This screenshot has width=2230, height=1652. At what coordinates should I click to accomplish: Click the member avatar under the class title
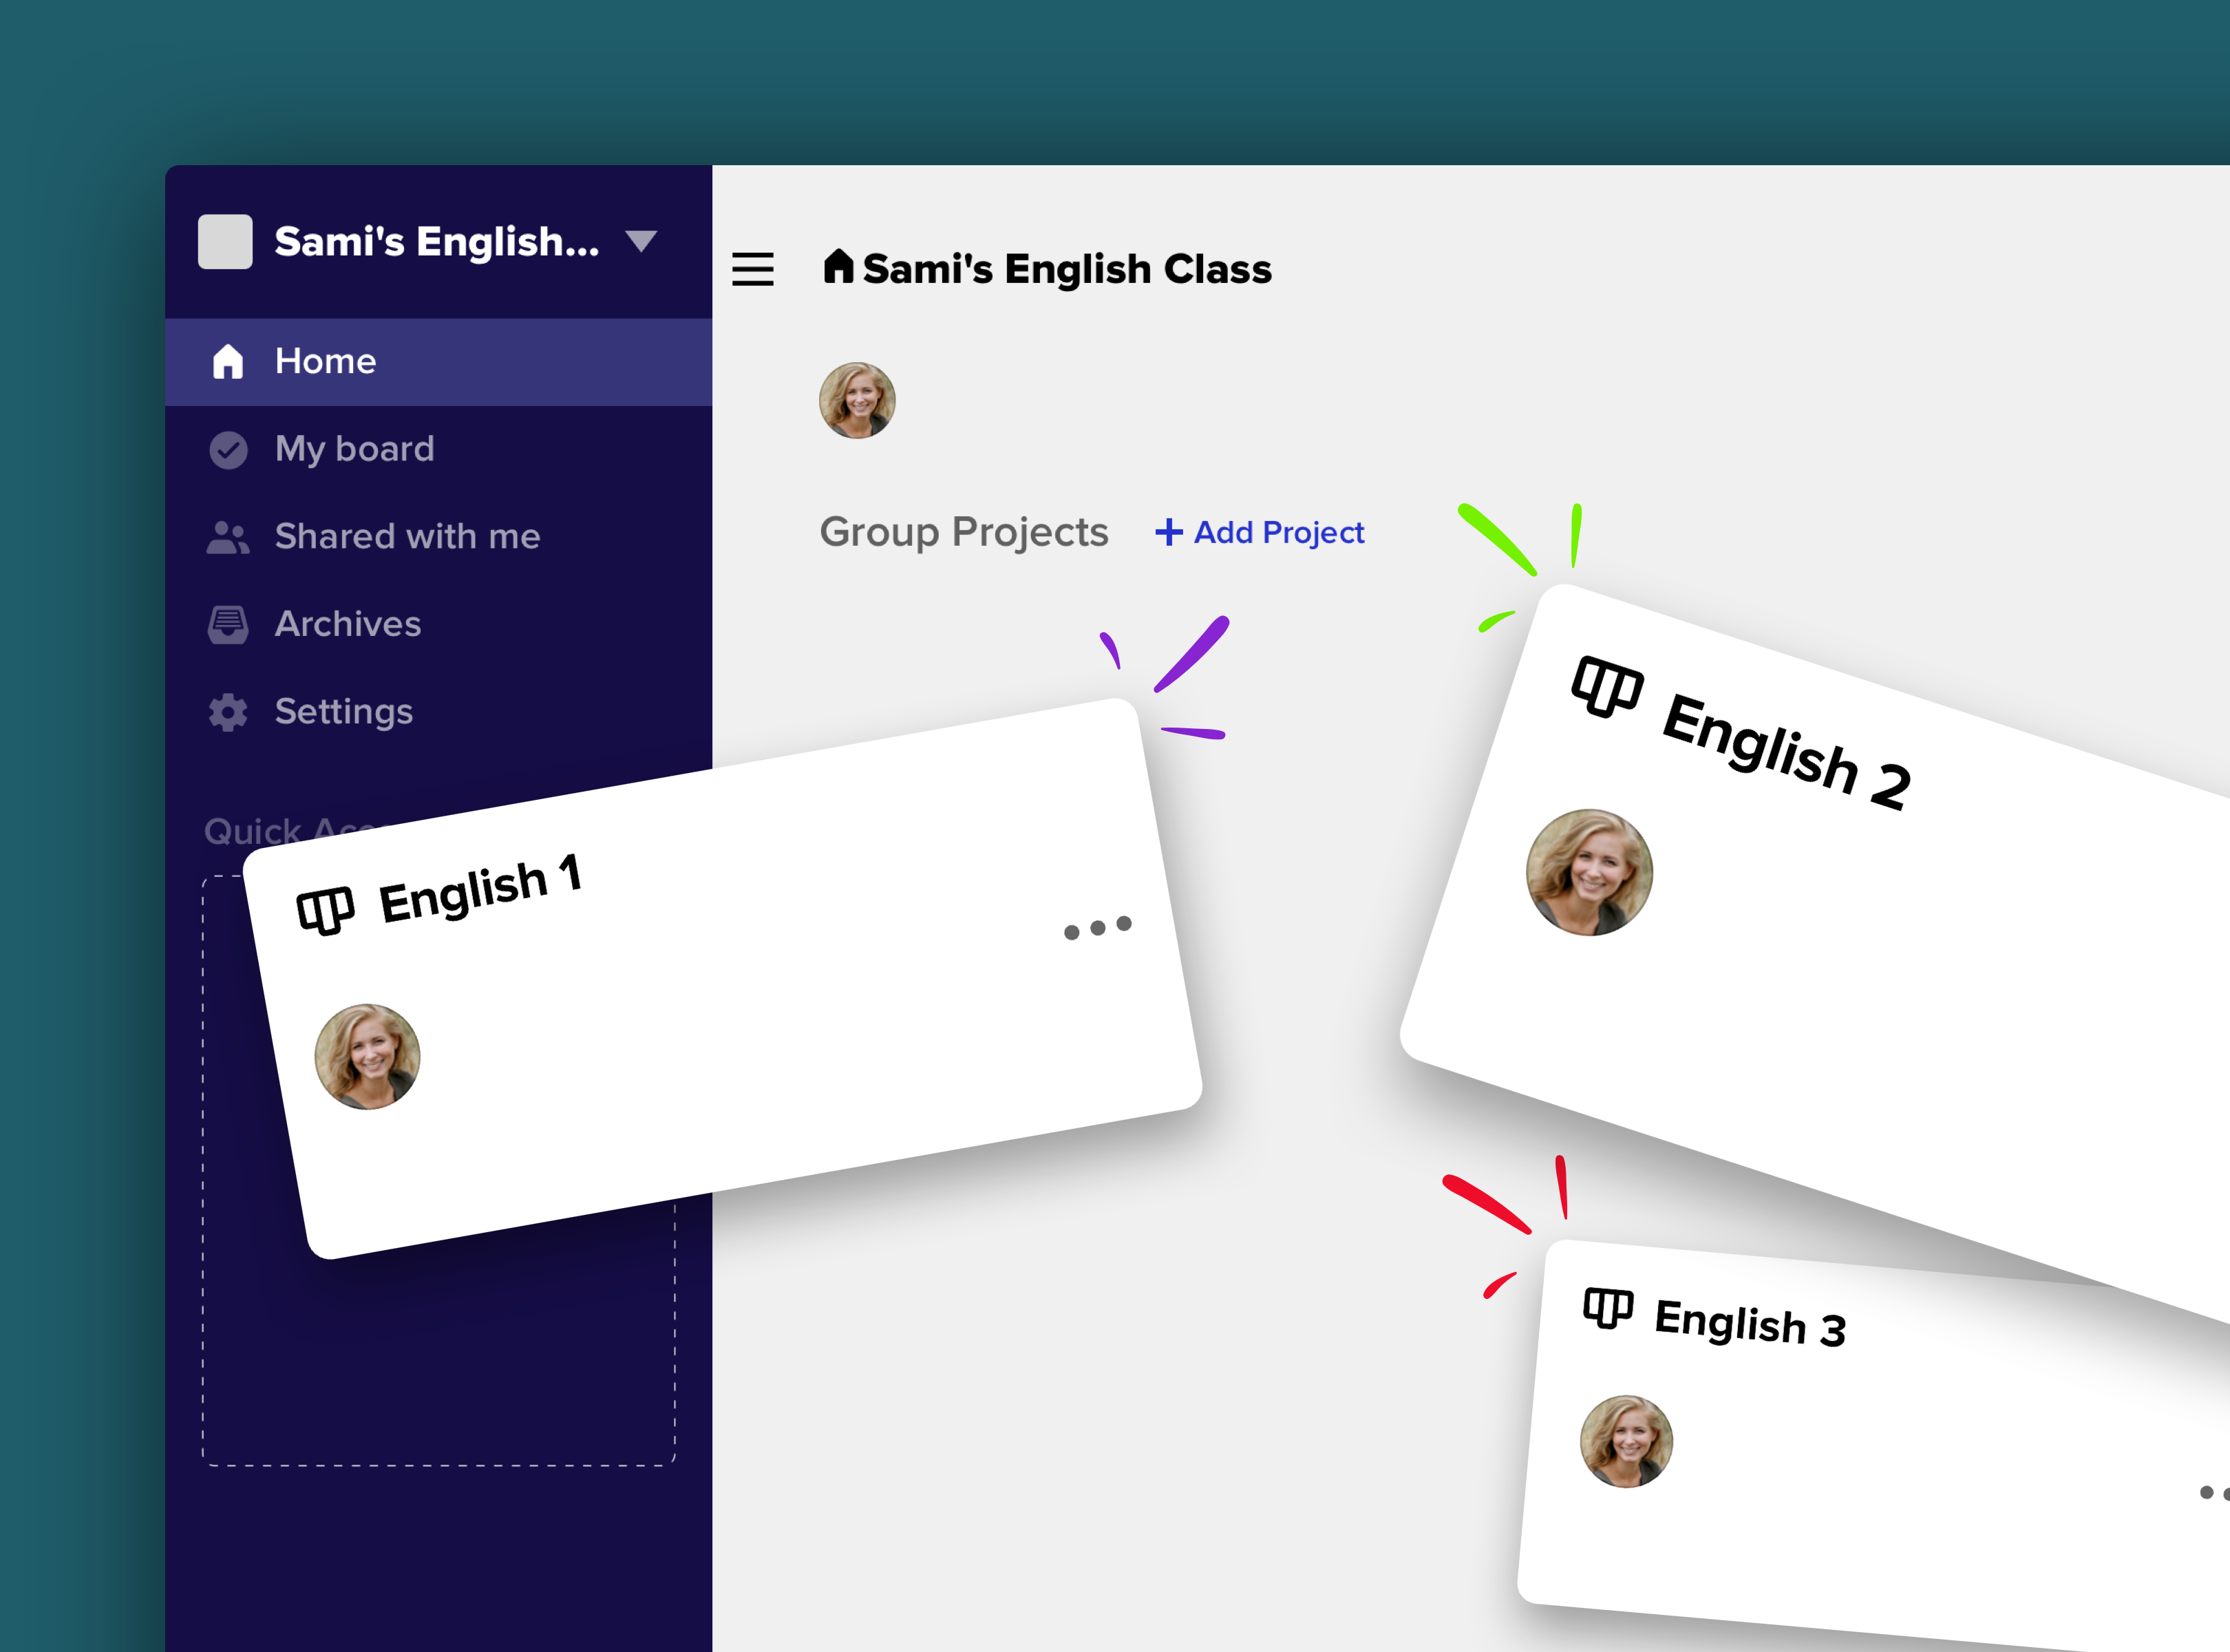coord(857,400)
